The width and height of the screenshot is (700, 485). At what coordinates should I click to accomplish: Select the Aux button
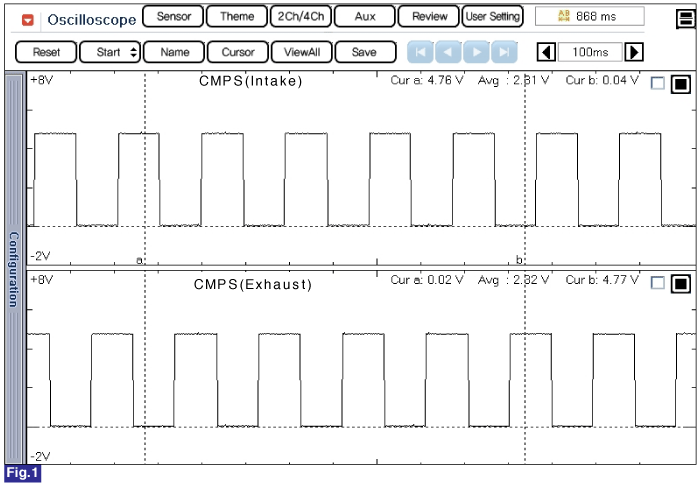click(x=365, y=17)
